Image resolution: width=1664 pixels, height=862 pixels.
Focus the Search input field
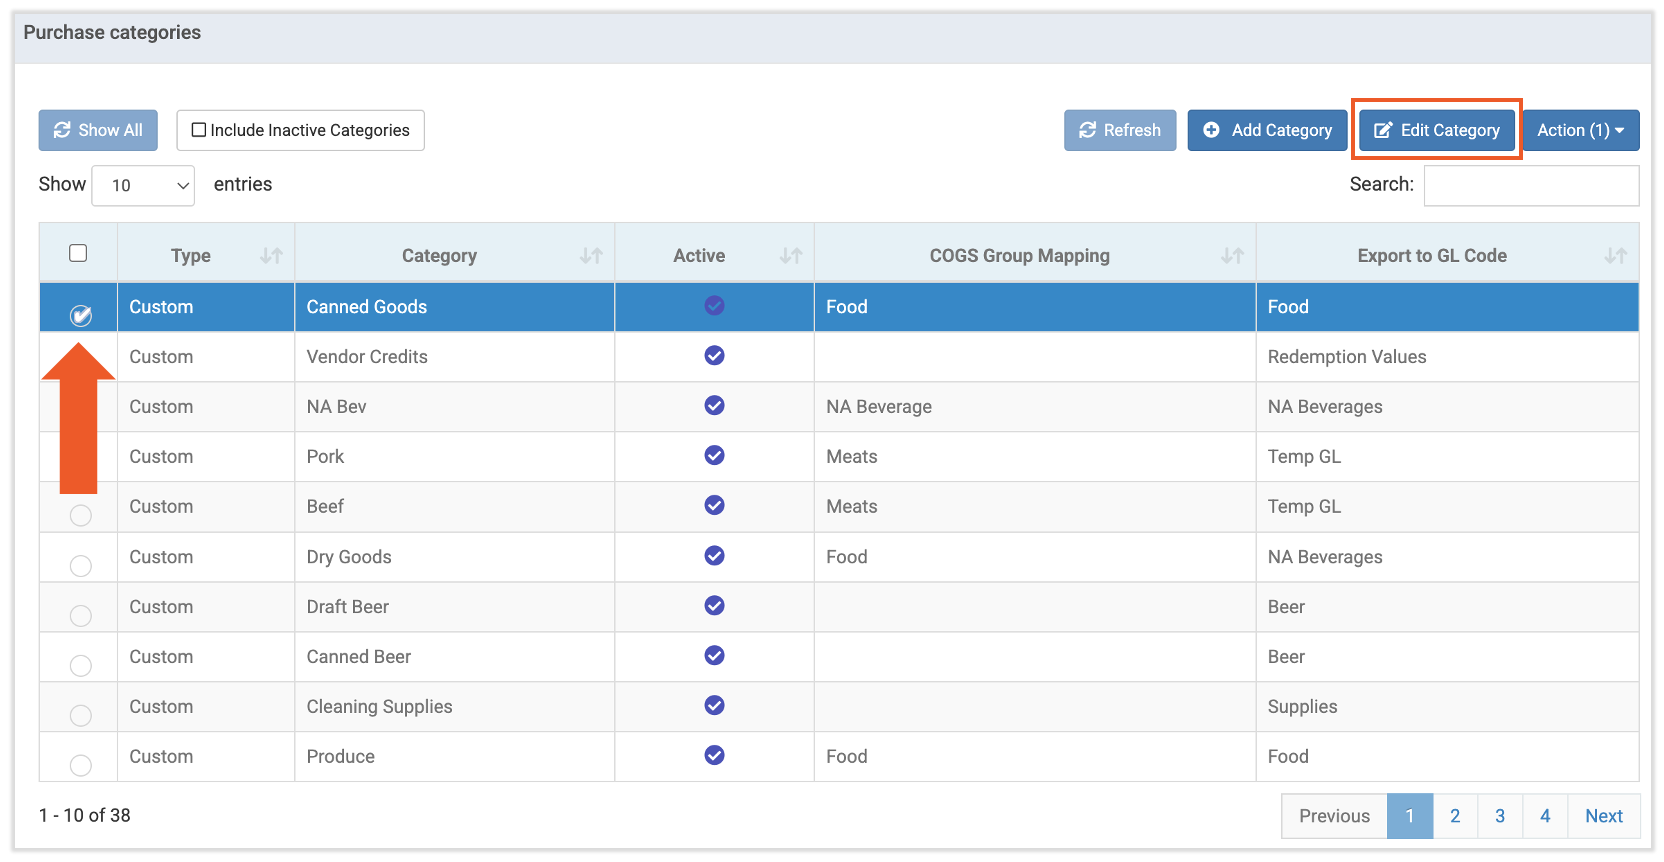[x=1531, y=186]
